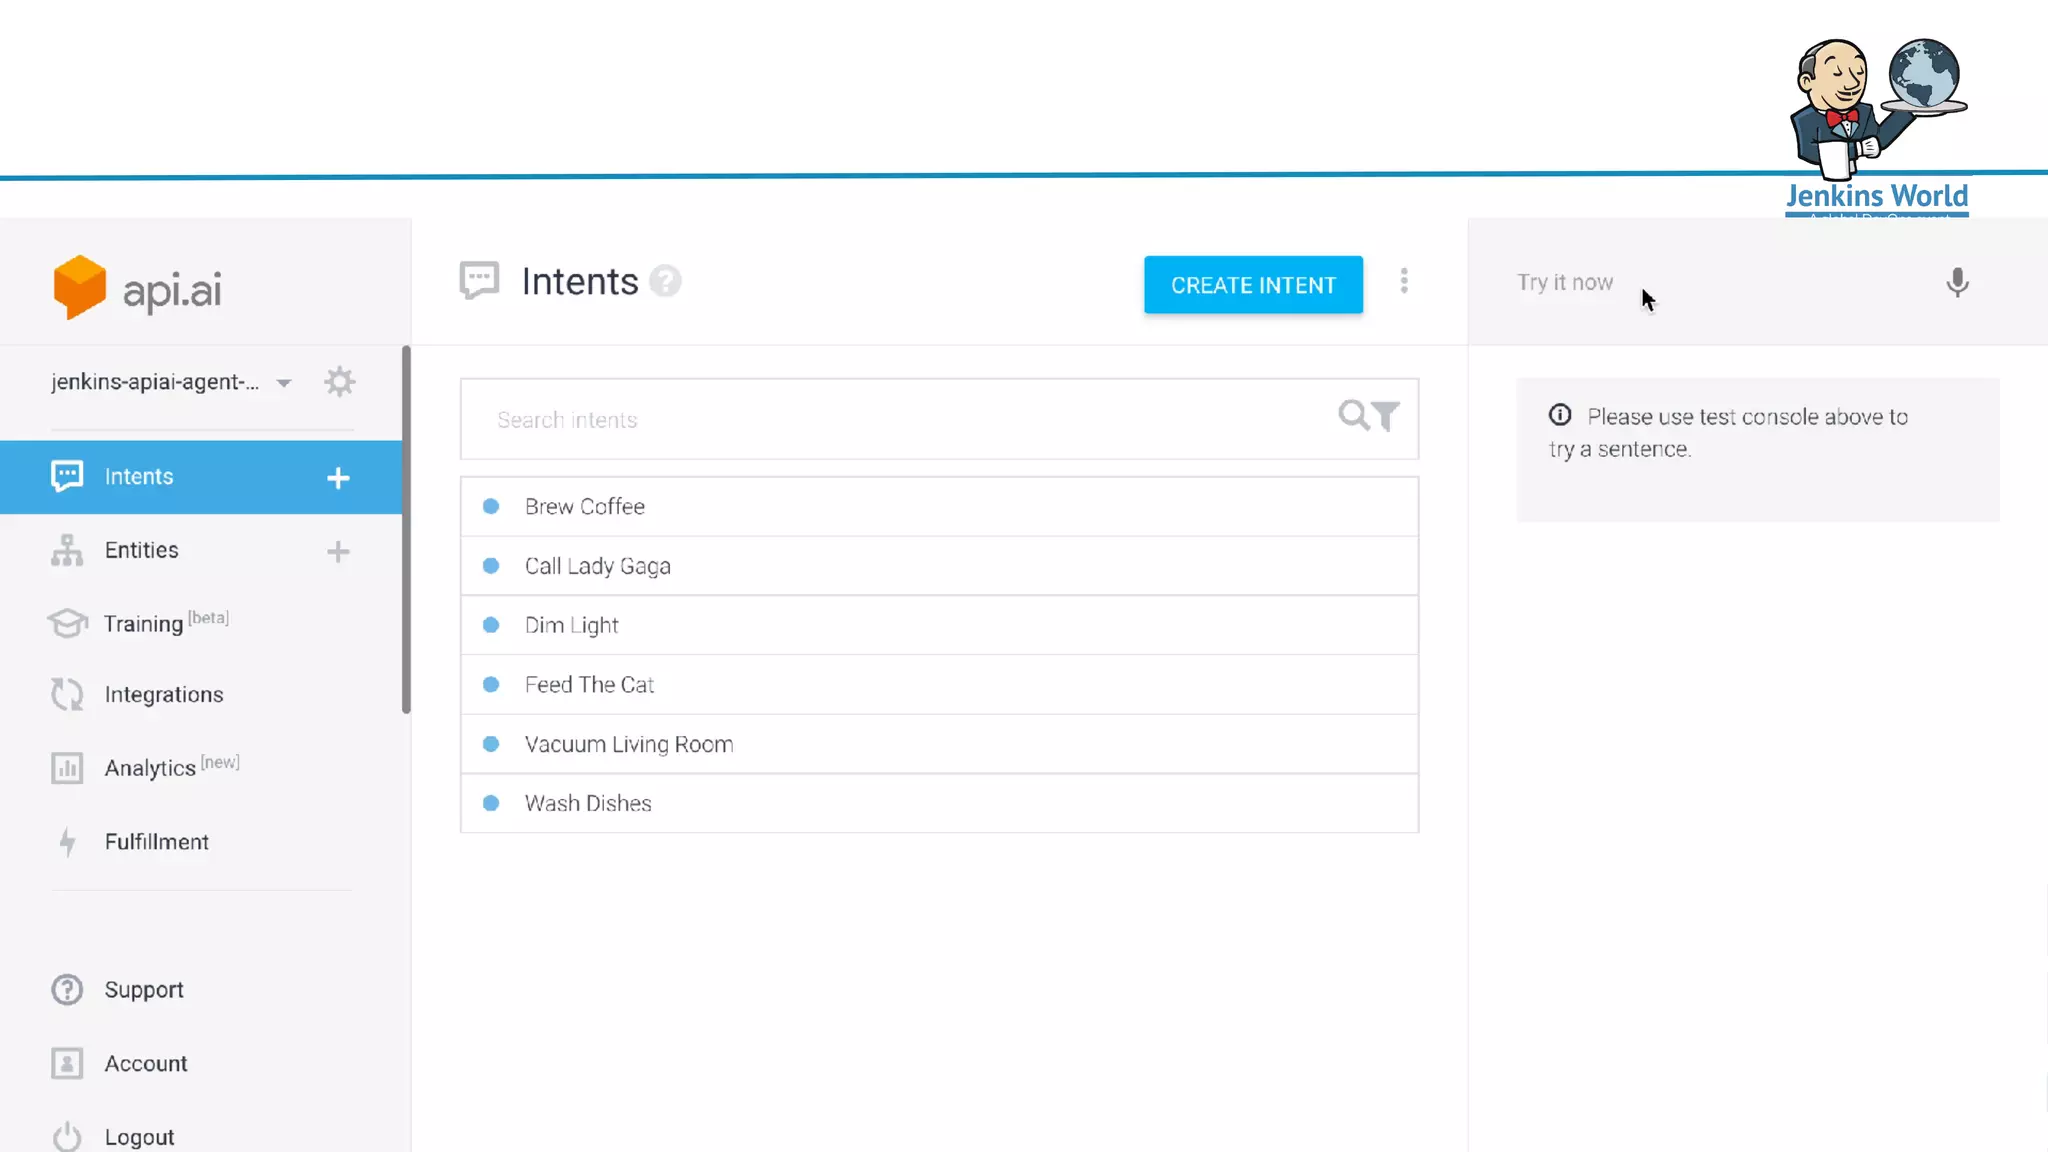Open the Training menu item

pyautogui.click(x=144, y=623)
